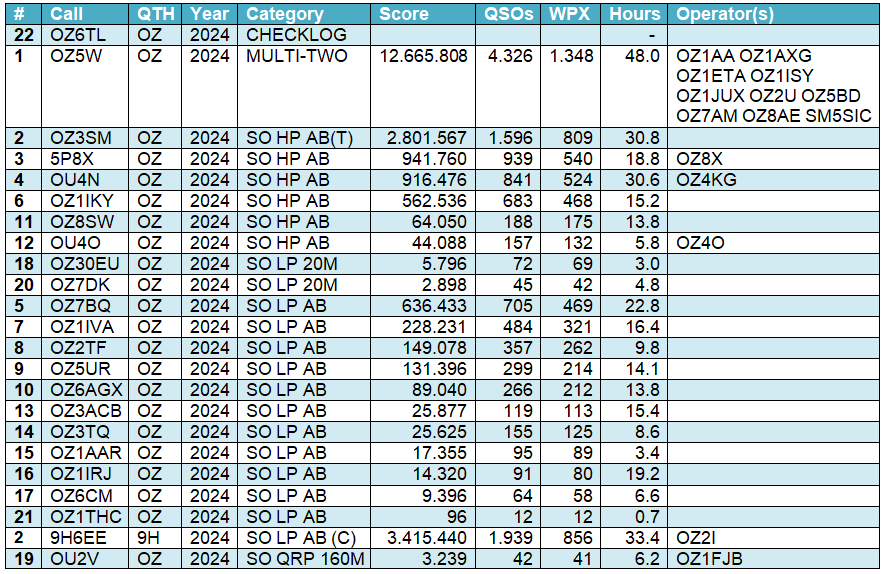This screenshot has height=574, width=885.
Task: Select the callsign OZ3SM
Action: pyautogui.click(x=81, y=138)
